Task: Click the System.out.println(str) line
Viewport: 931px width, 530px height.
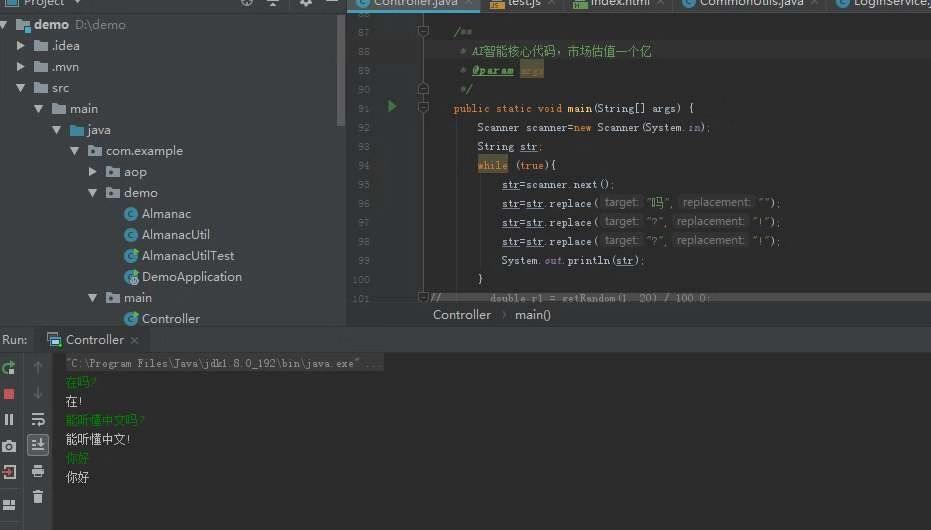Action: tap(572, 260)
